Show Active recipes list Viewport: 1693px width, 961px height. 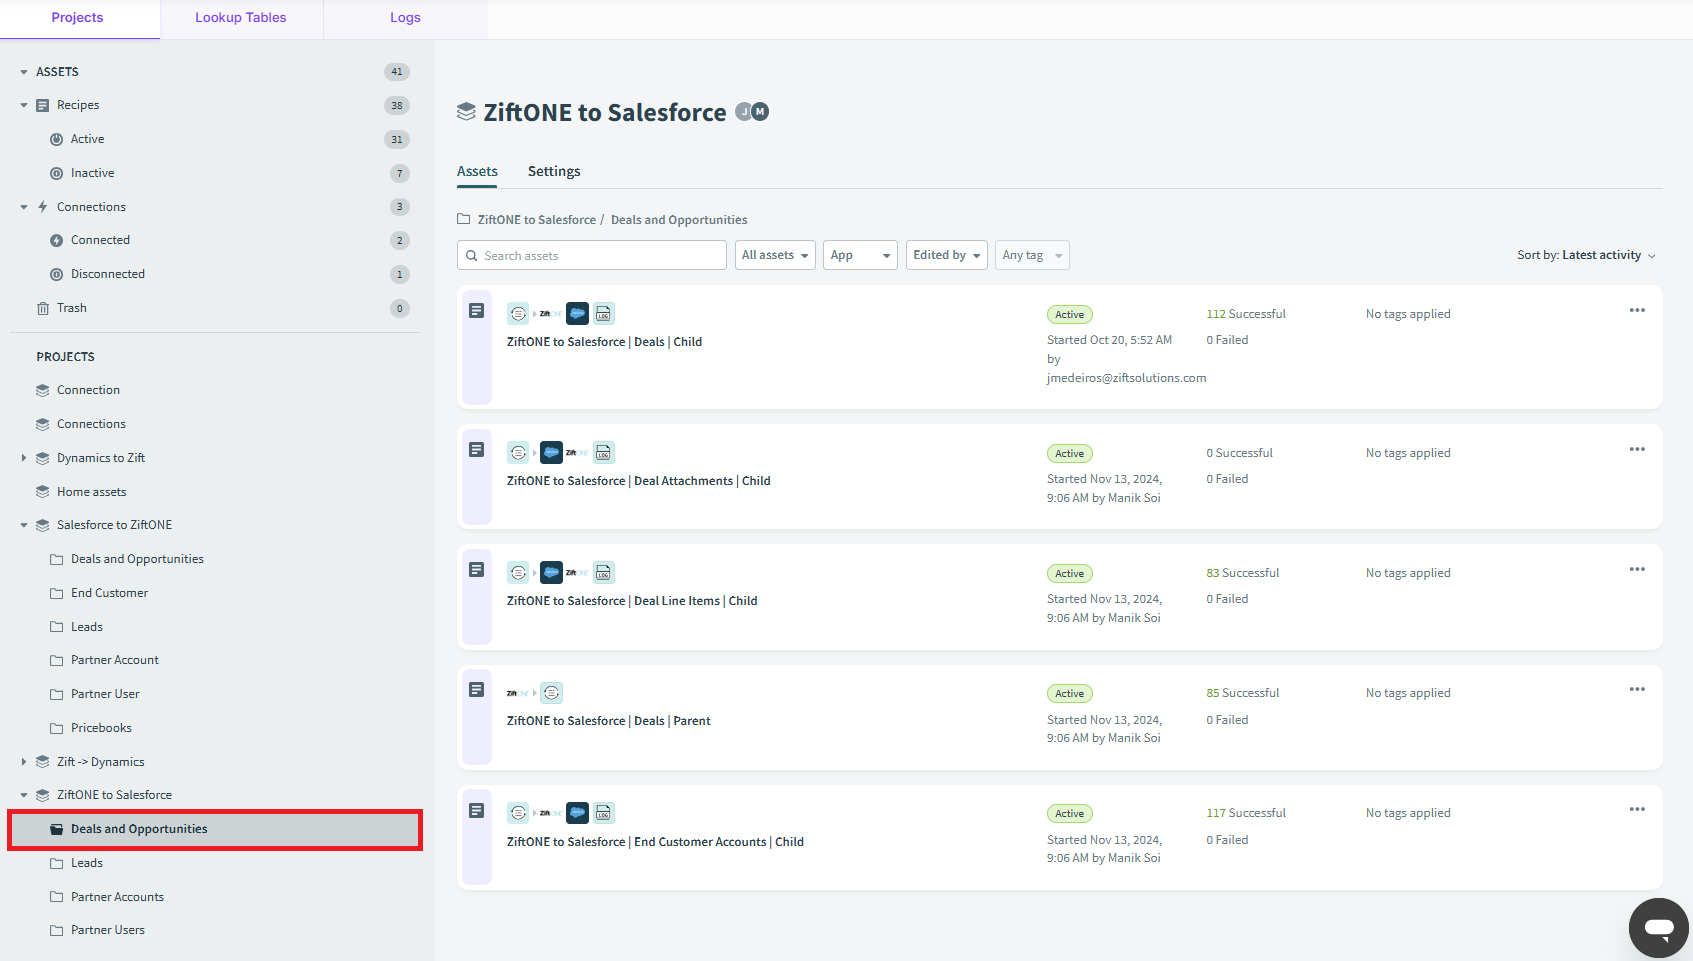point(87,139)
